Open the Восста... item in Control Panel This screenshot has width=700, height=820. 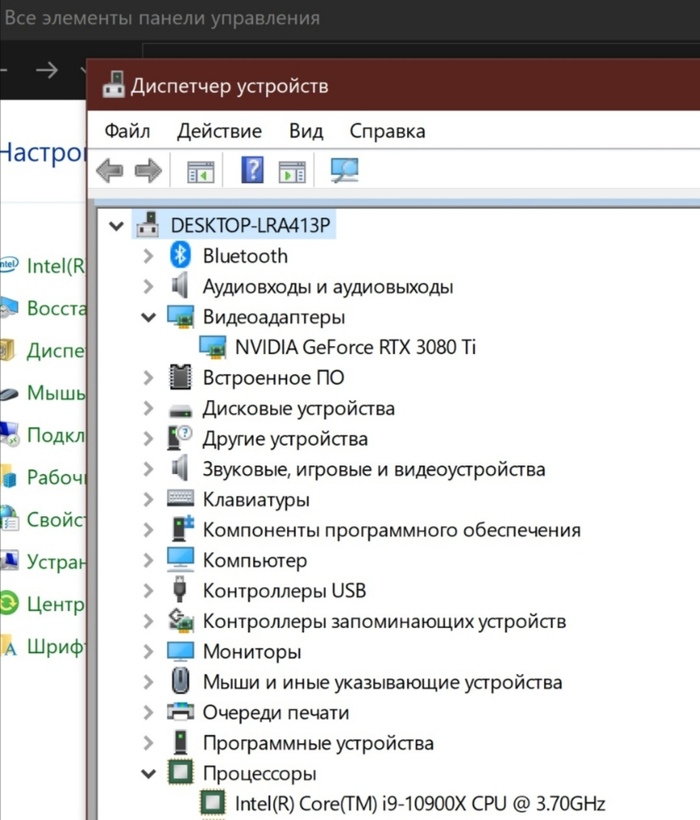point(56,308)
